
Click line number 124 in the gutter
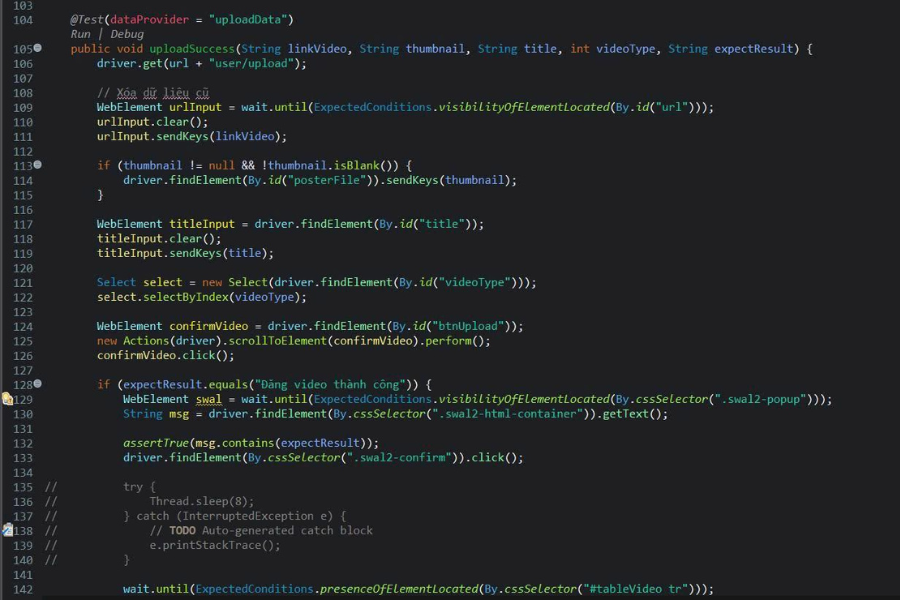[23, 326]
